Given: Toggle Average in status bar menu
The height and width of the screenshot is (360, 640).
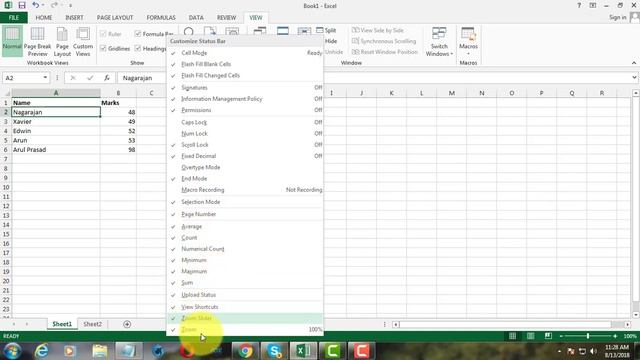Looking at the screenshot, I should pyautogui.click(x=245, y=227).
